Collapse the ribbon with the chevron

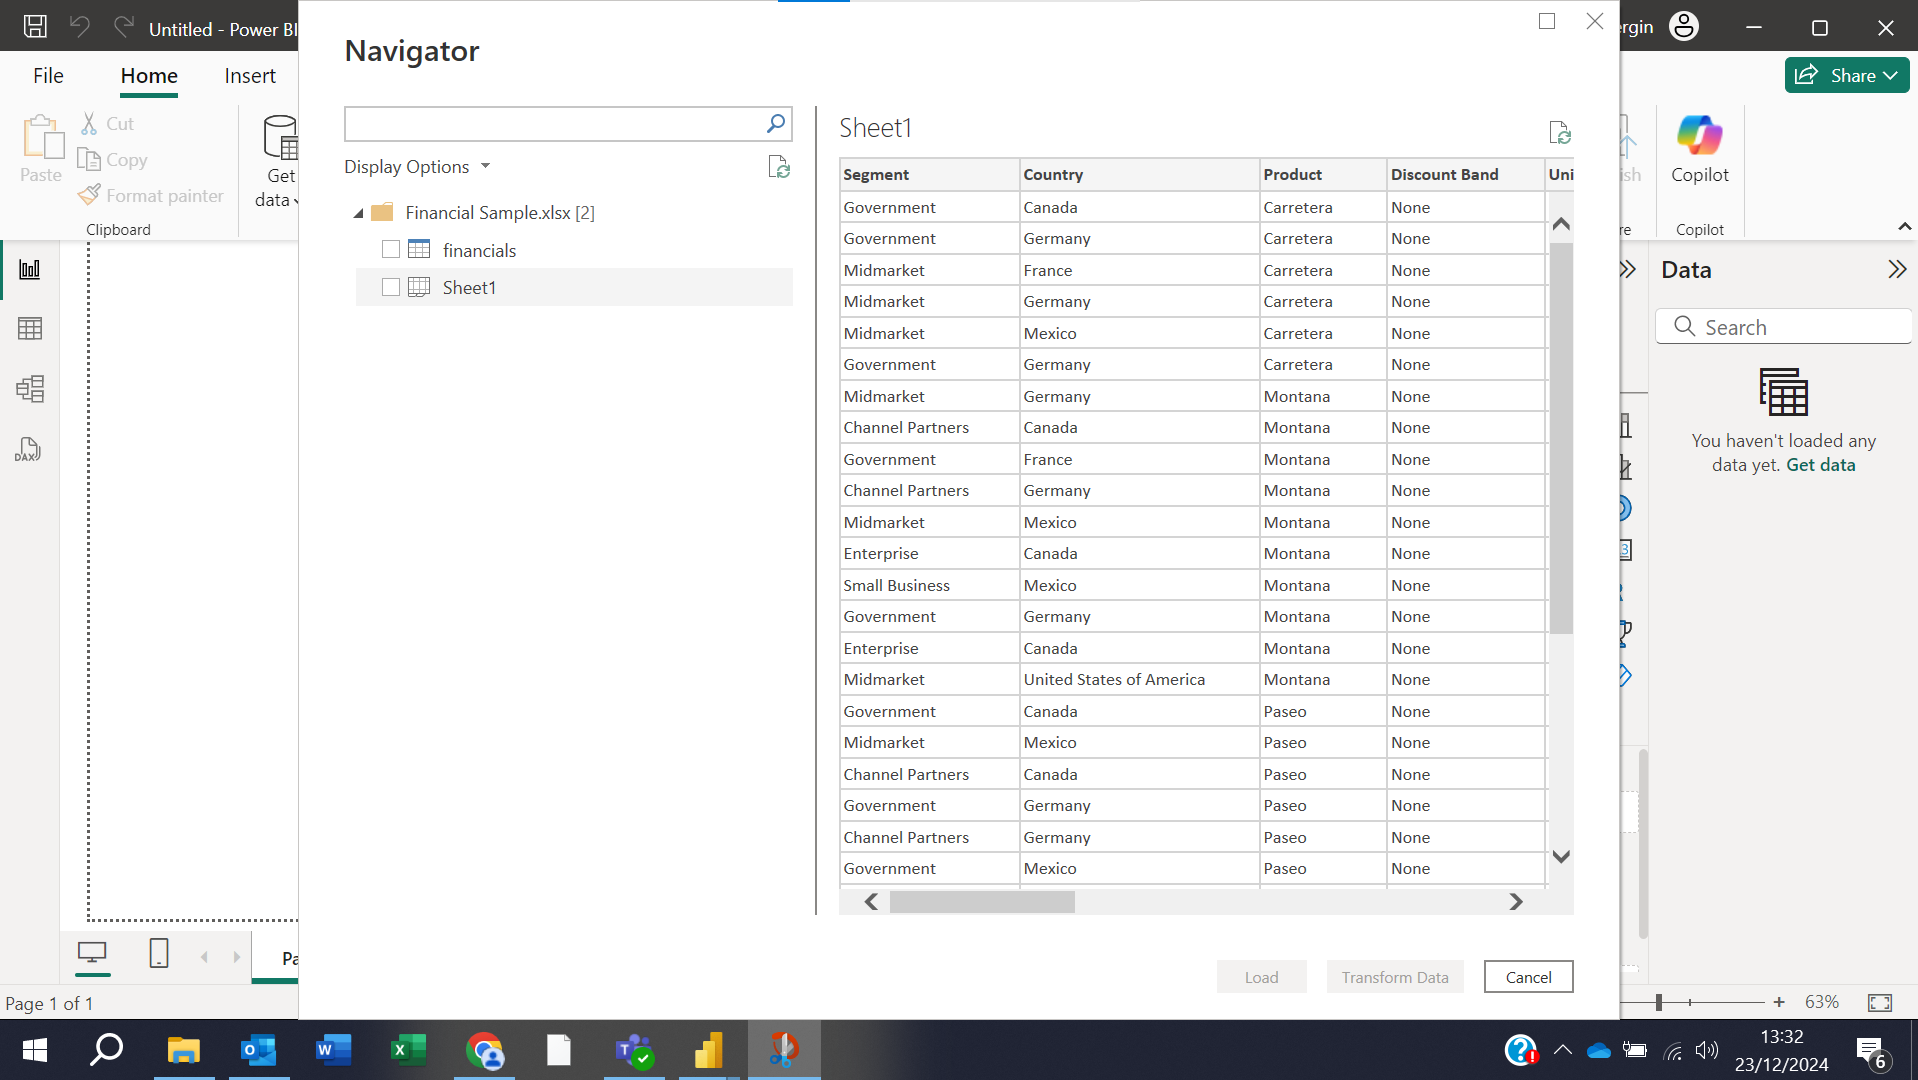coord(1904,228)
